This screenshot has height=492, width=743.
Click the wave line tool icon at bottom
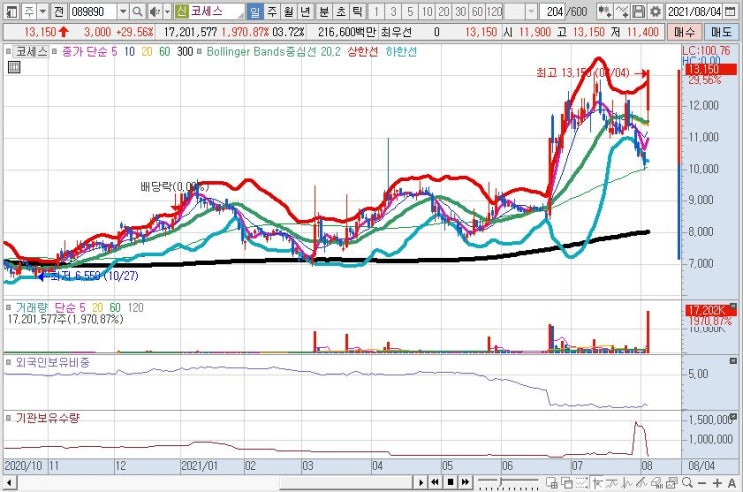tap(627, 483)
